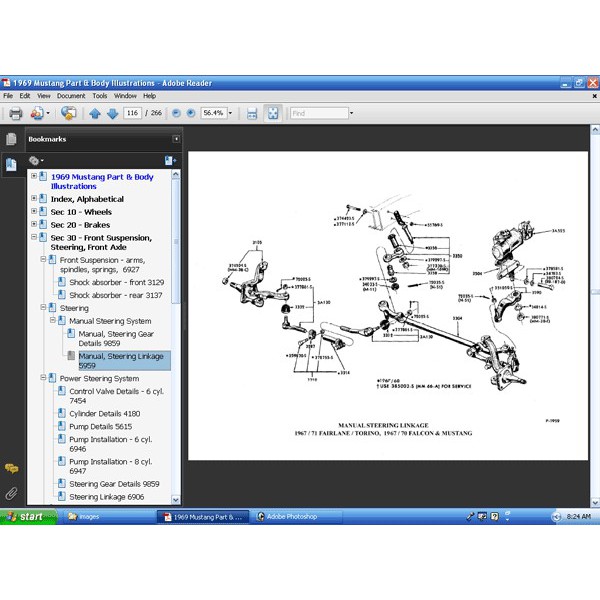Open Manual, Steering Gear Details 9859 bookmark

click(116, 339)
